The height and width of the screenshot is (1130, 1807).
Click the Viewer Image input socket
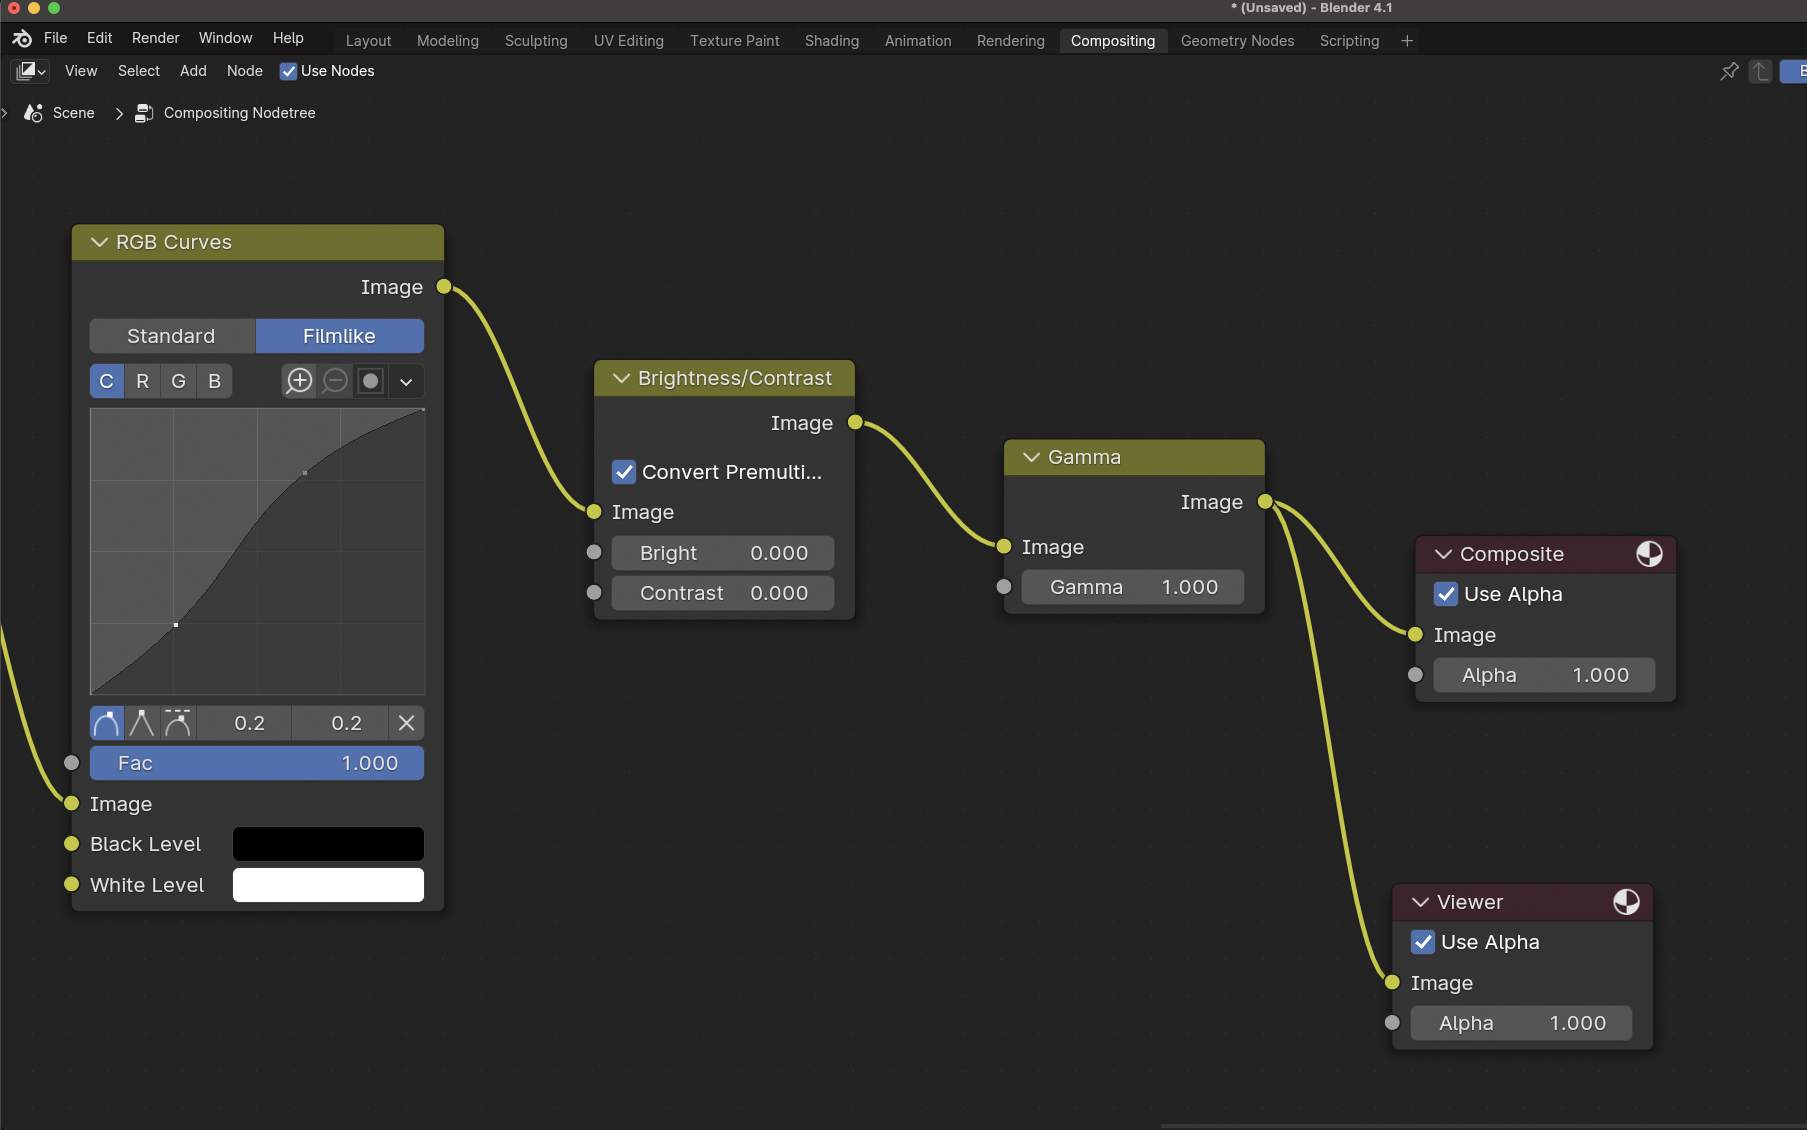[x=1392, y=982]
